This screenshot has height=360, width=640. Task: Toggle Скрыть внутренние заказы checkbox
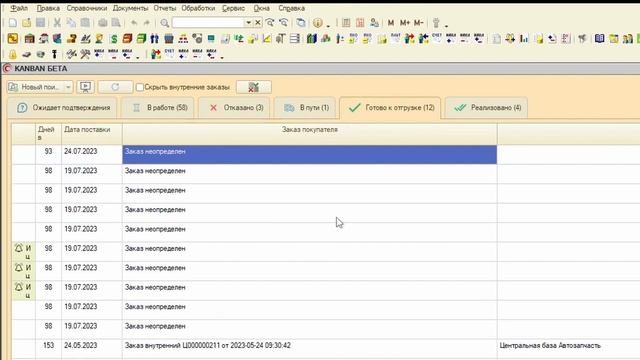tap(140, 87)
